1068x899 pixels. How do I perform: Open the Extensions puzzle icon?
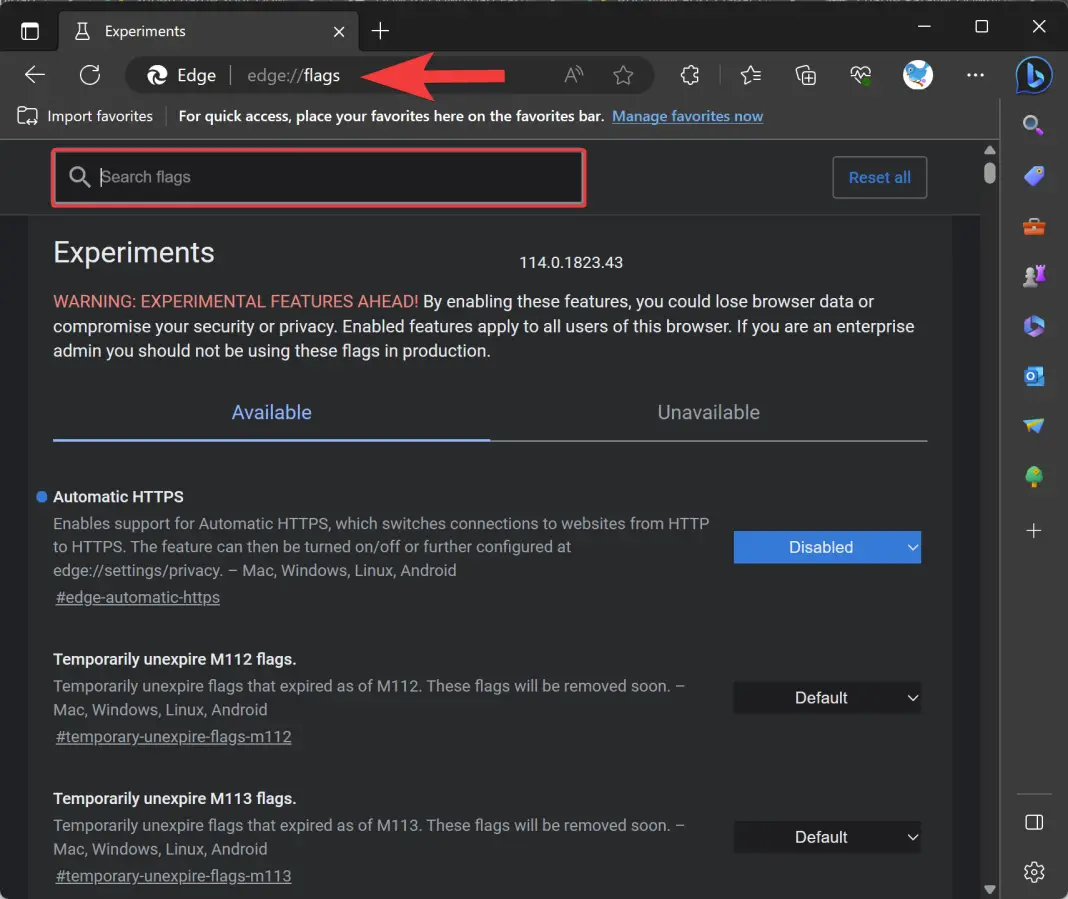point(689,75)
